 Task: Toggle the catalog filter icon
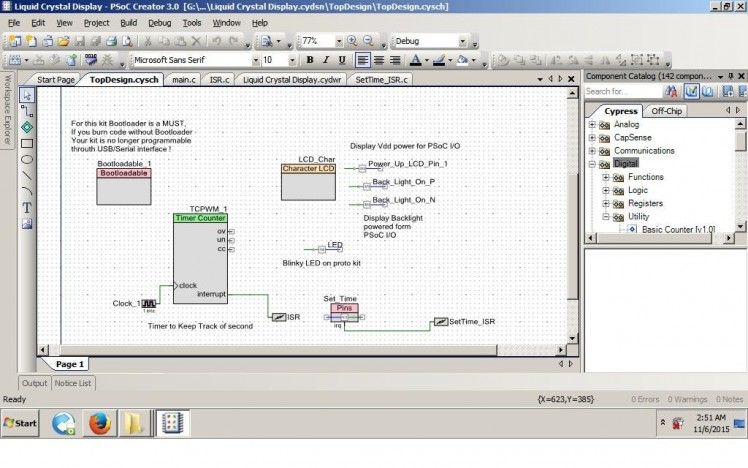(x=691, y=91)
